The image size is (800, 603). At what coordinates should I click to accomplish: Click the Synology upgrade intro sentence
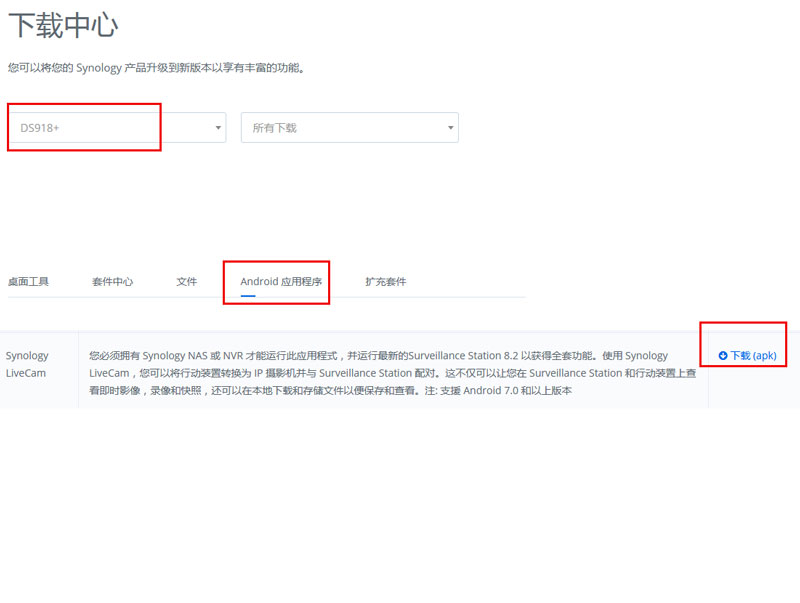tap(157, 68)
